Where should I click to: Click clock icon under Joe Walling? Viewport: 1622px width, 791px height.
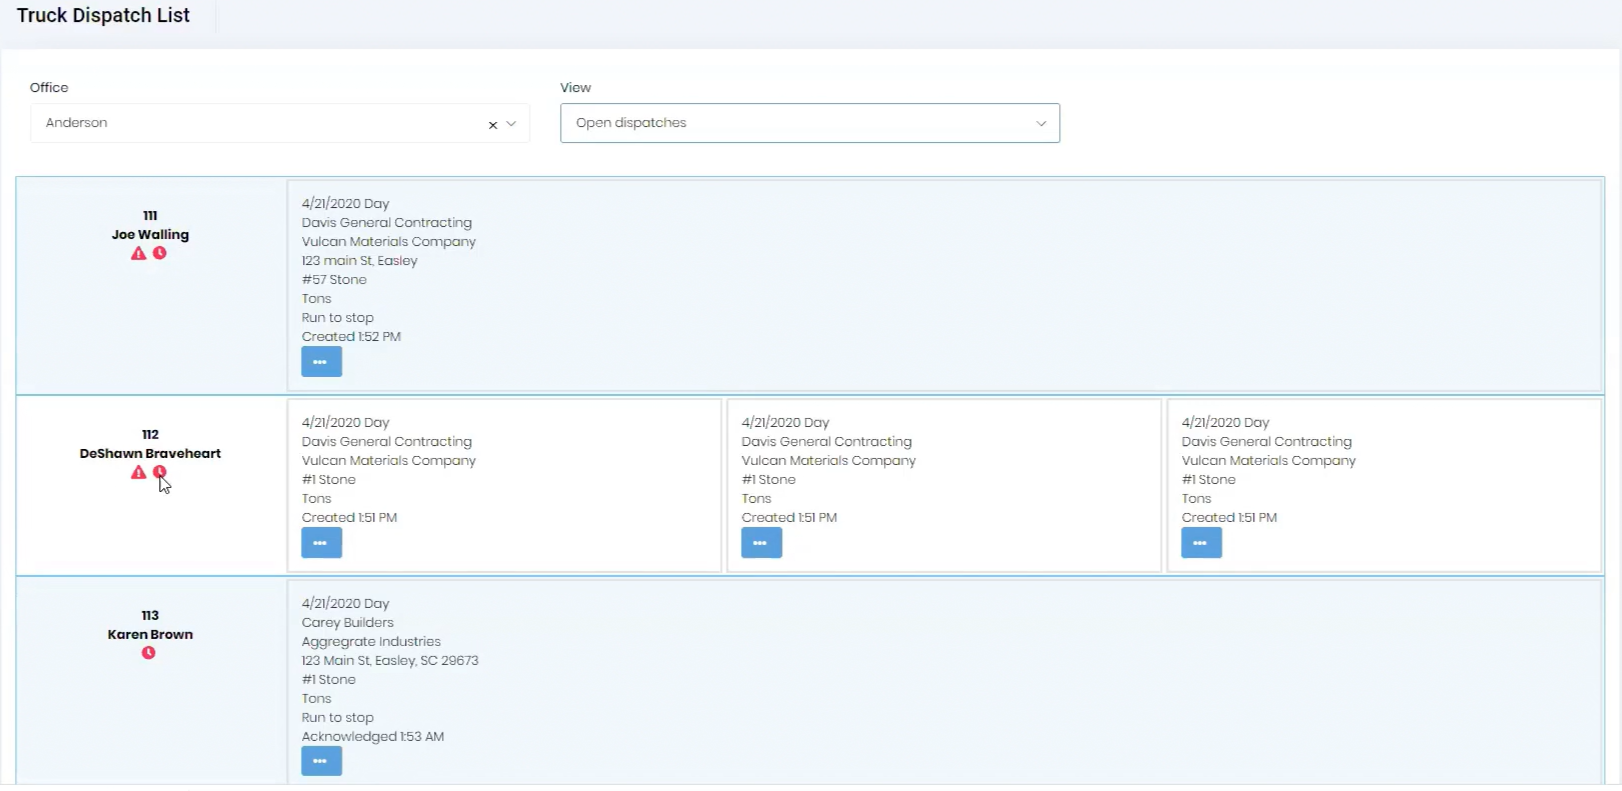pyautogui.click(x=160, y=253)
